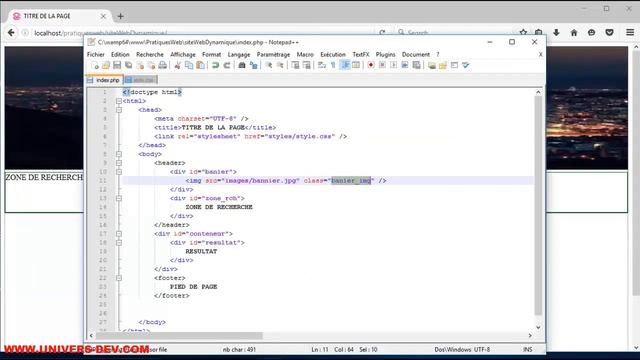Click the Open file folder icon

coord(106,65)
